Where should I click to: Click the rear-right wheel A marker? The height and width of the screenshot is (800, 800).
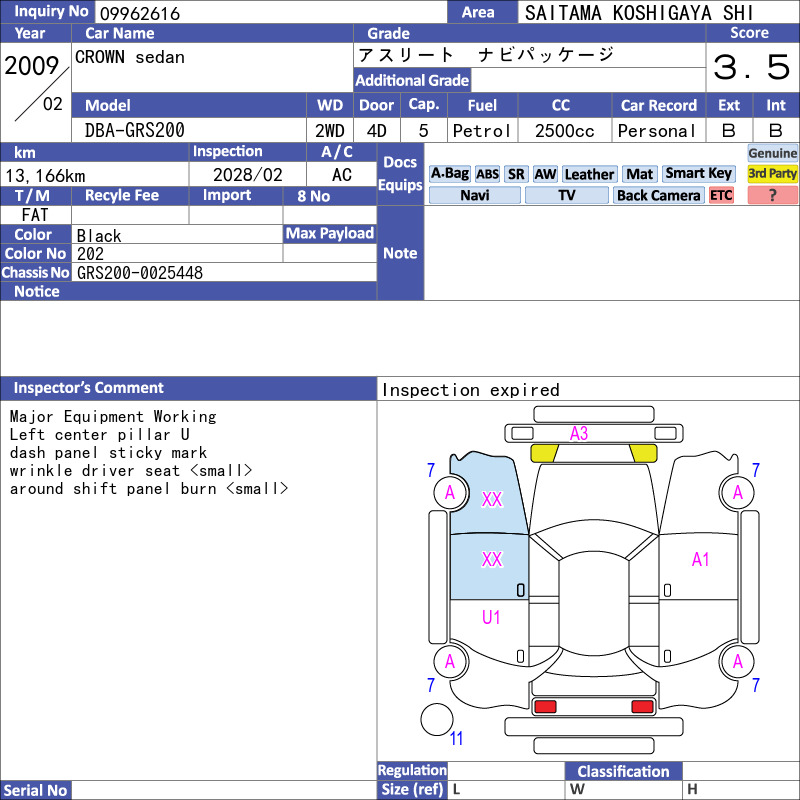click(737, 661)
